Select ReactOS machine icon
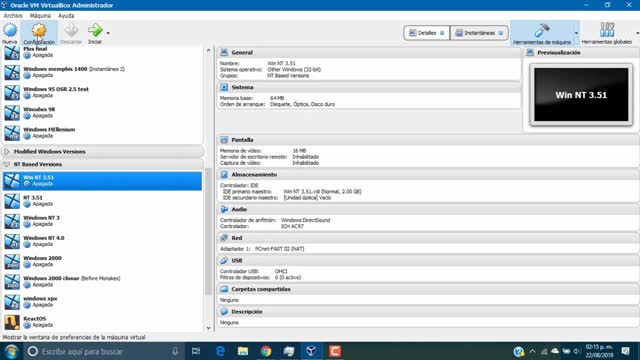The image size is (640, 360). click(12, 322)
